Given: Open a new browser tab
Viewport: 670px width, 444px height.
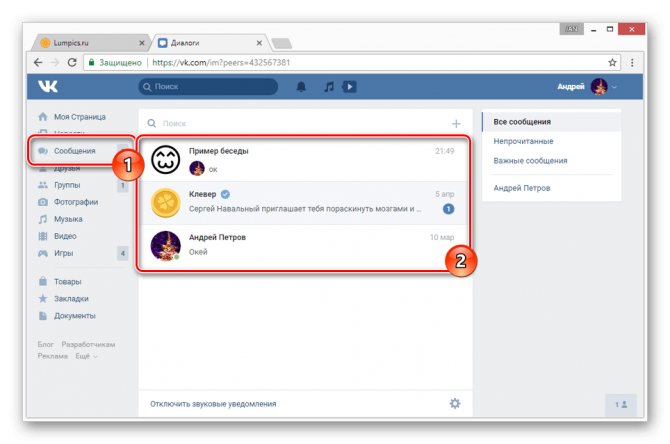Looking at the screenshot, I should click(x=282, y=43).
